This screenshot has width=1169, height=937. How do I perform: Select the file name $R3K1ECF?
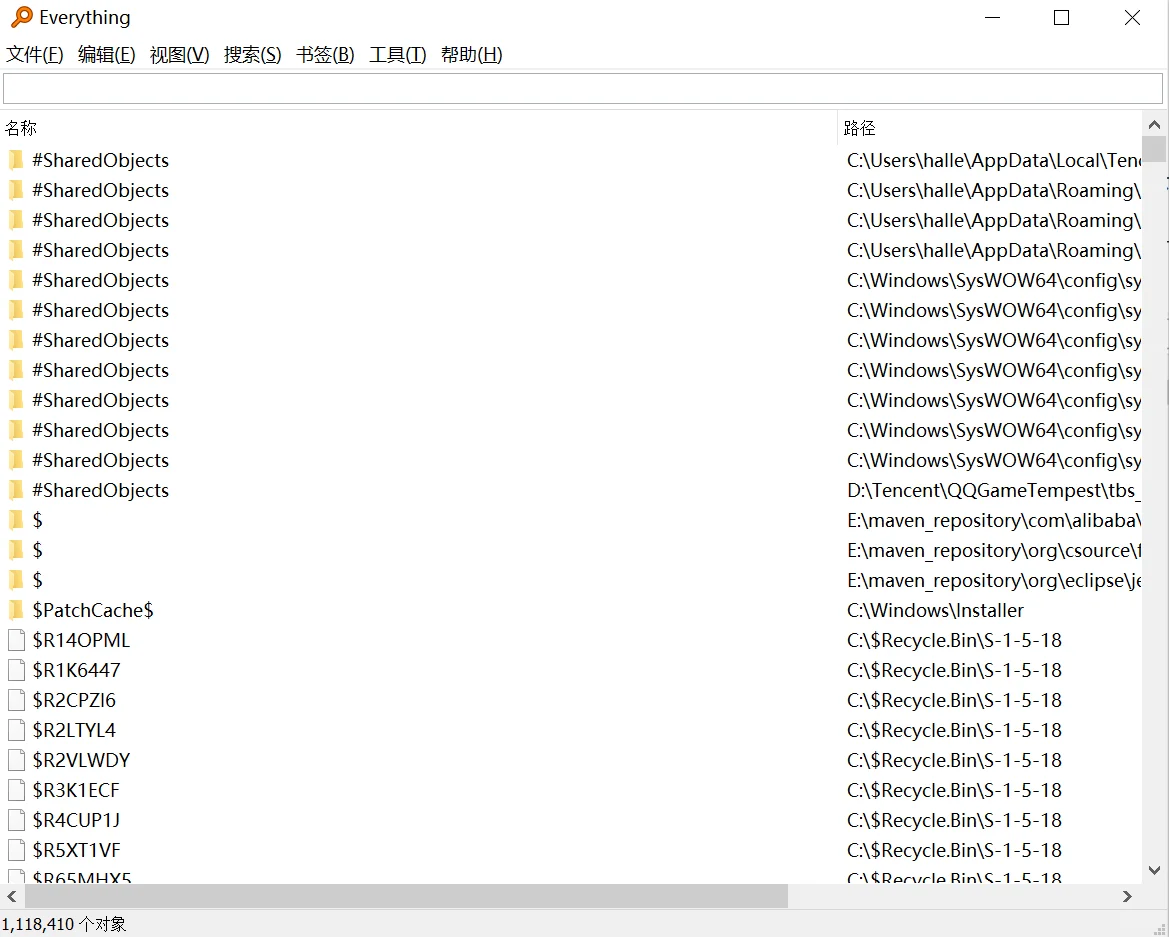(76, 790)
